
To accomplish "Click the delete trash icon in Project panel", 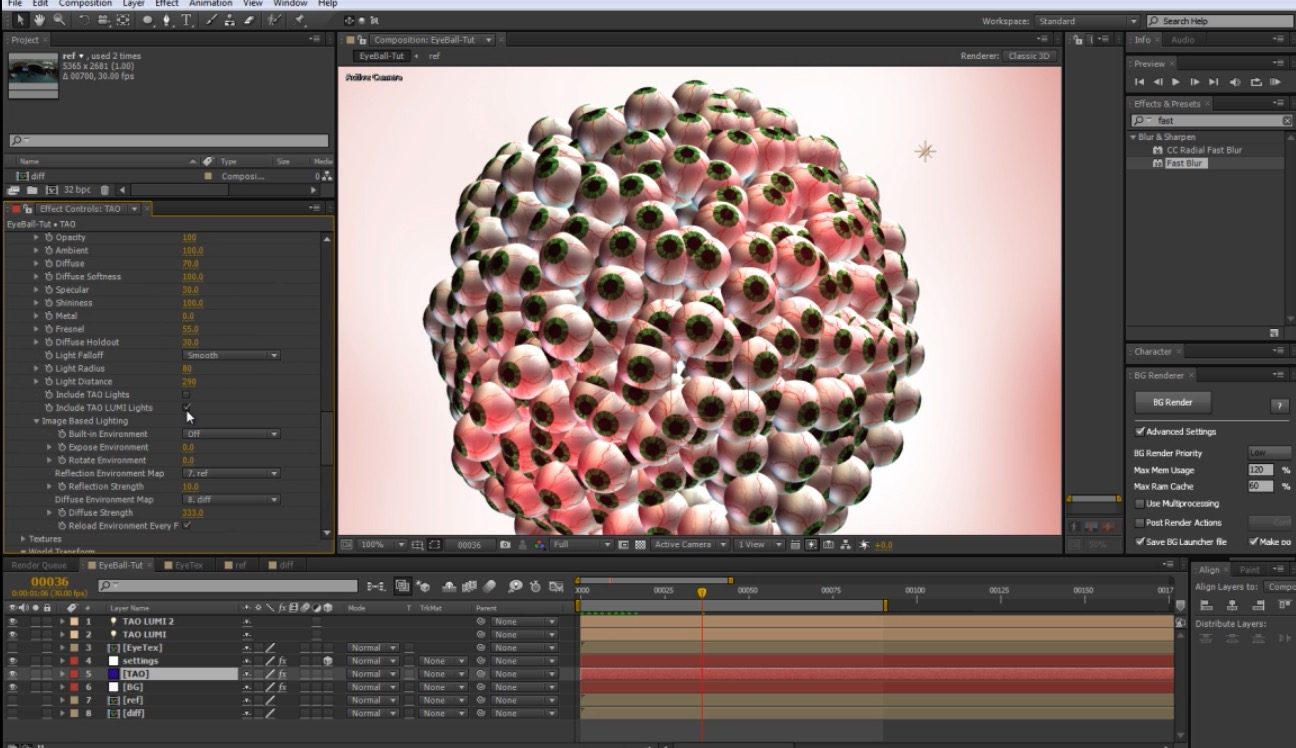I will (104, 190).
